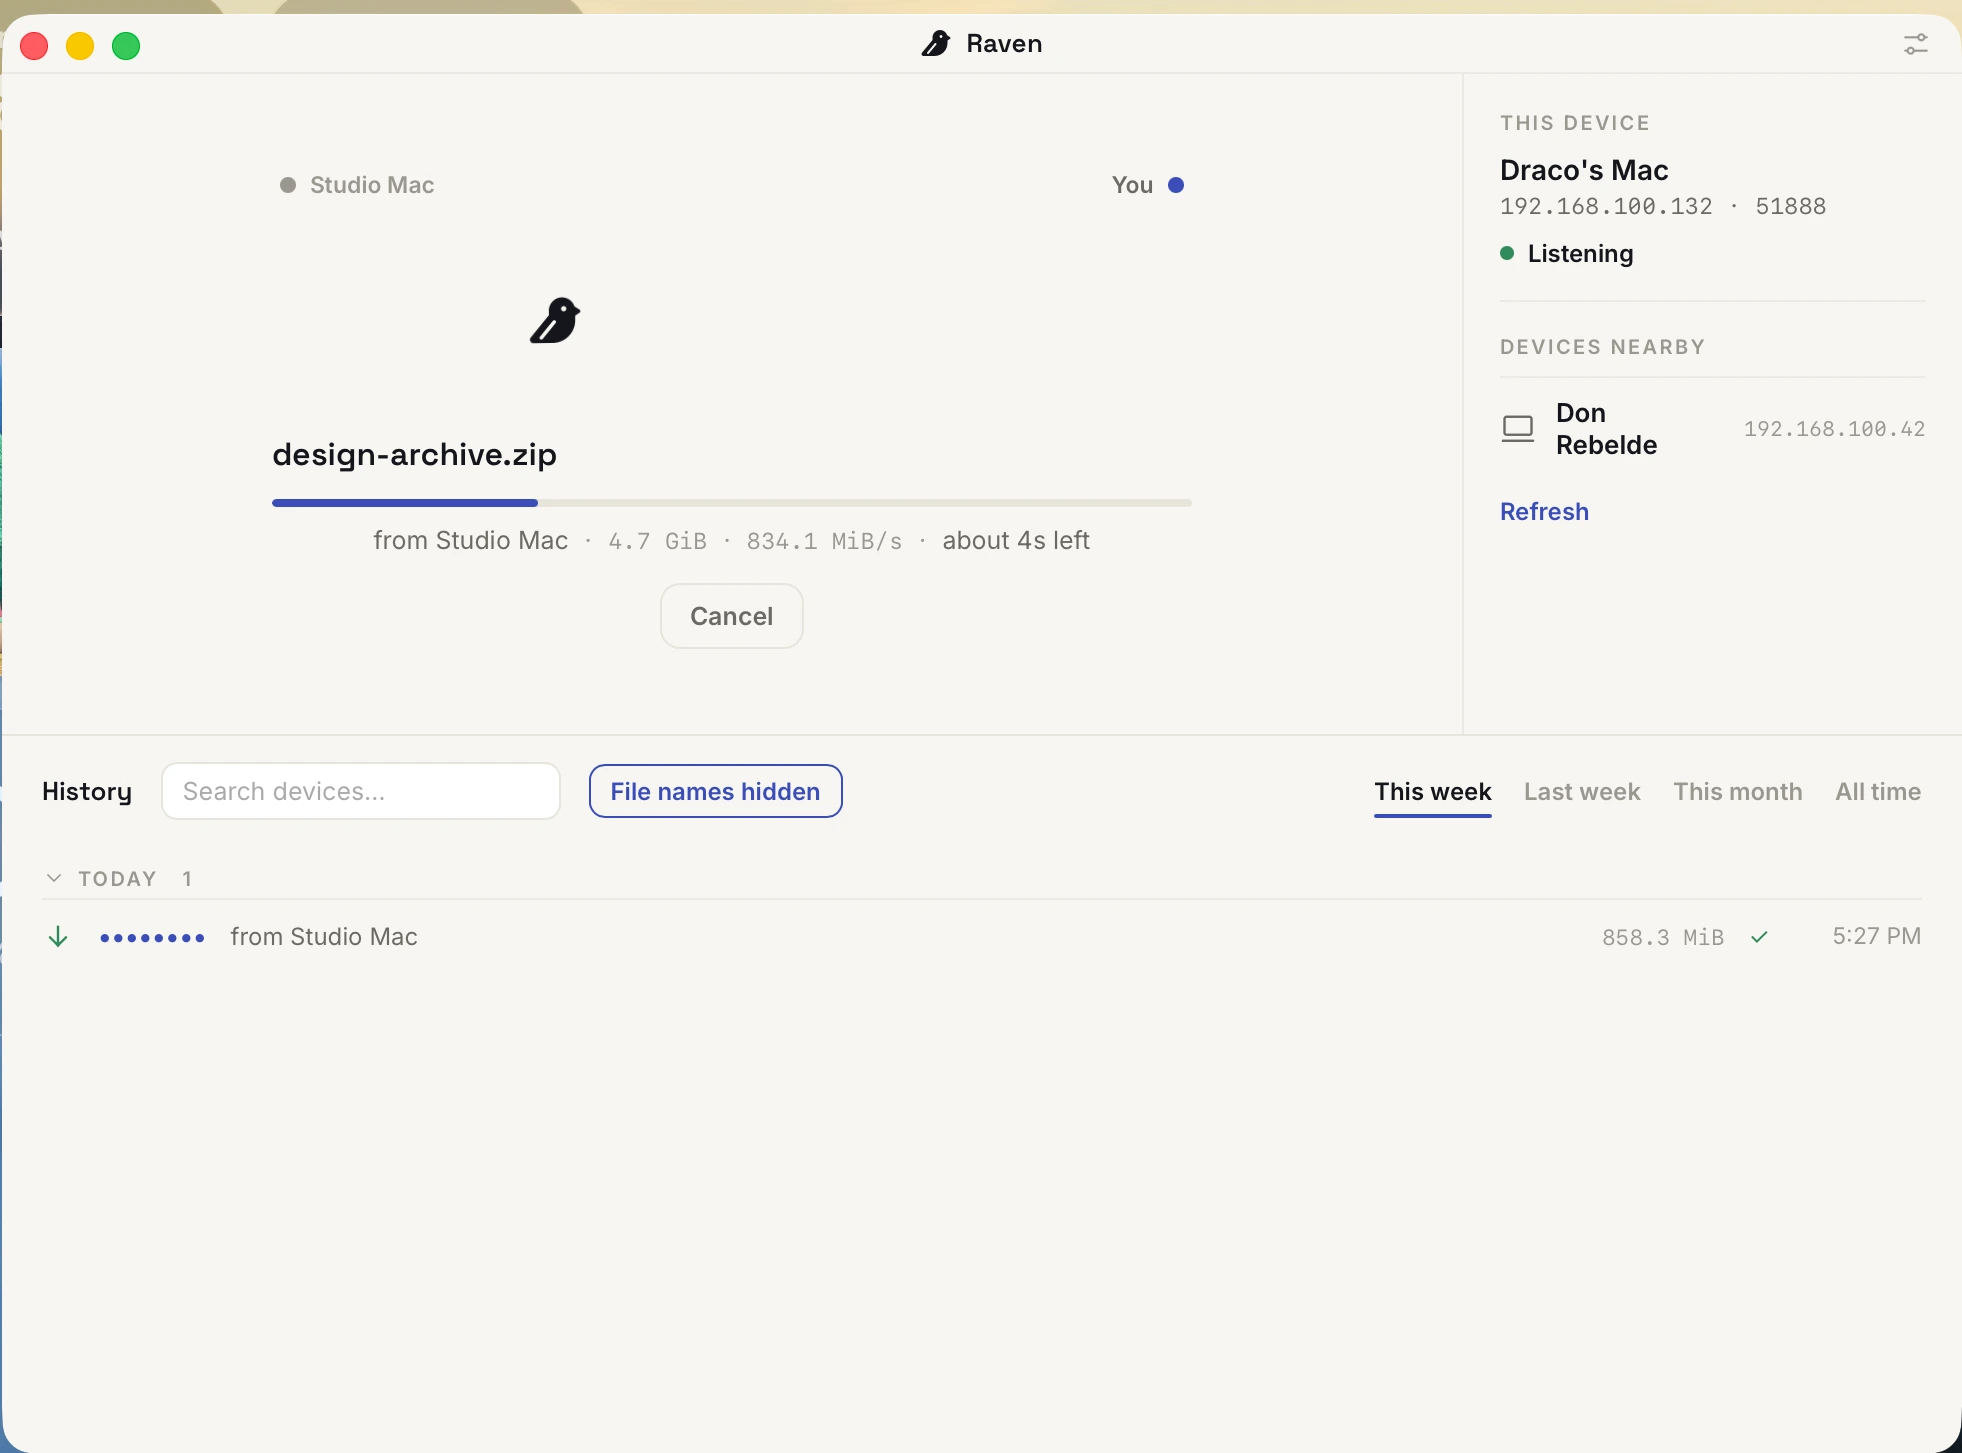Image resolution: width=1962 pixels, height=1453 pixels.
Task: Collapse the TODAY history group
Action: click(54, 878)
